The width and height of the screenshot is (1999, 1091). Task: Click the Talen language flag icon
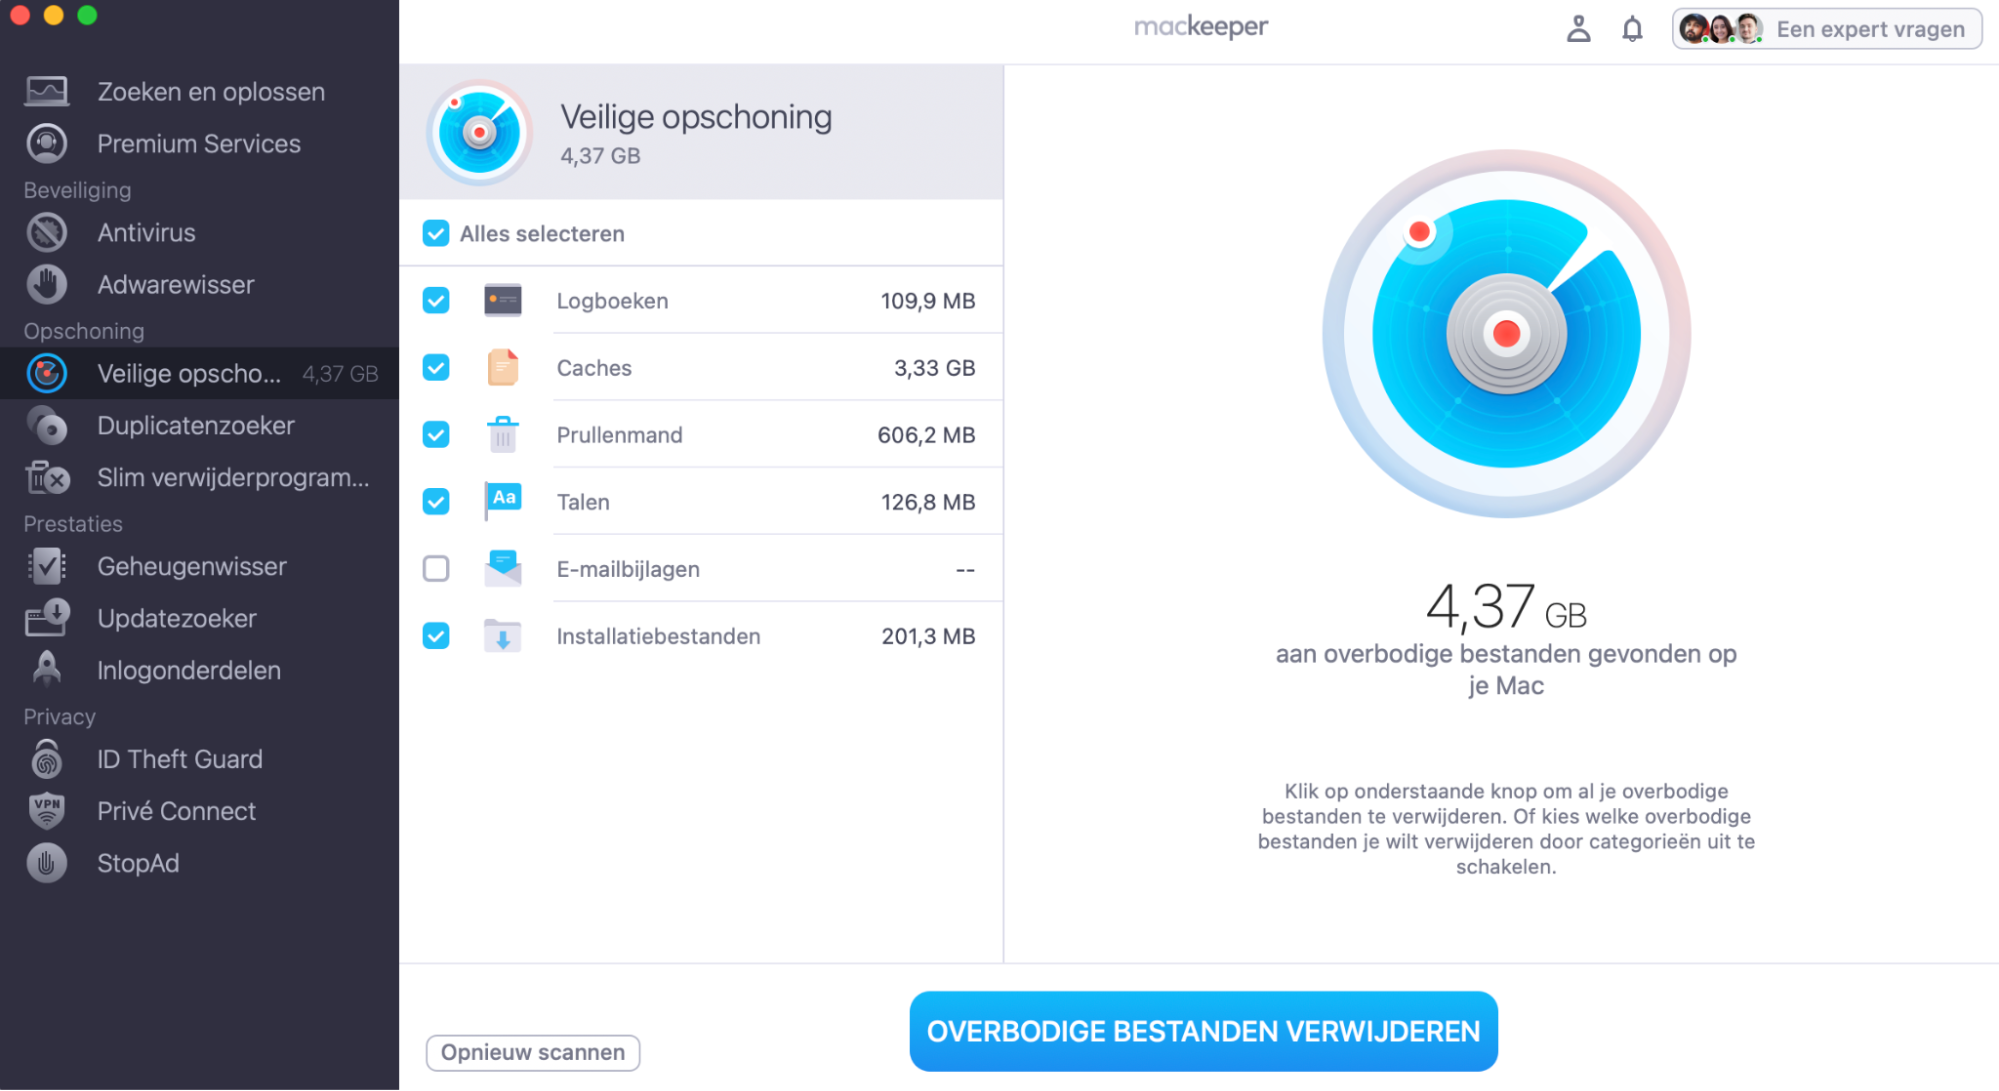[503, 501]
